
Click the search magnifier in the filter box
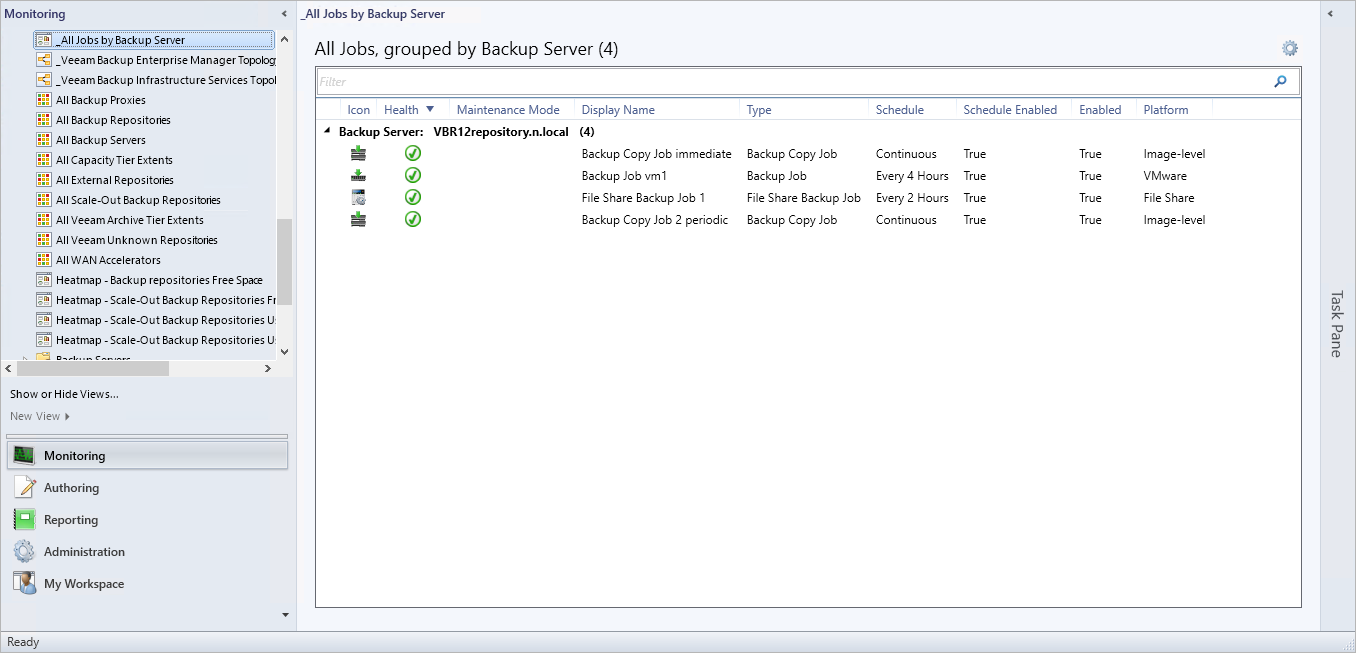1280,82
